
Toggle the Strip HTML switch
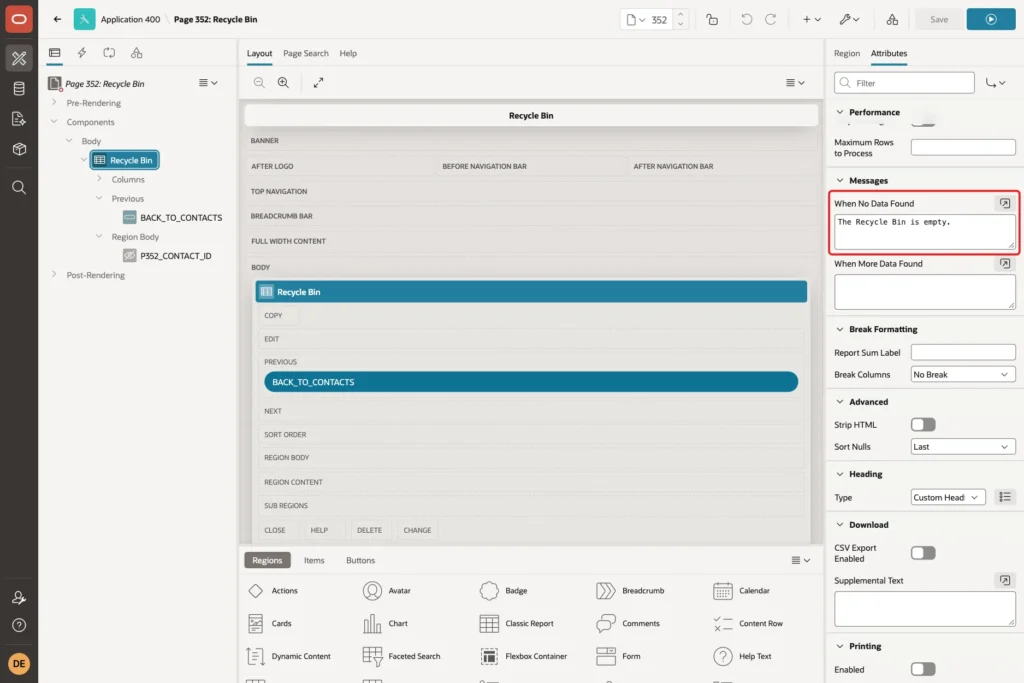point(923,424)
